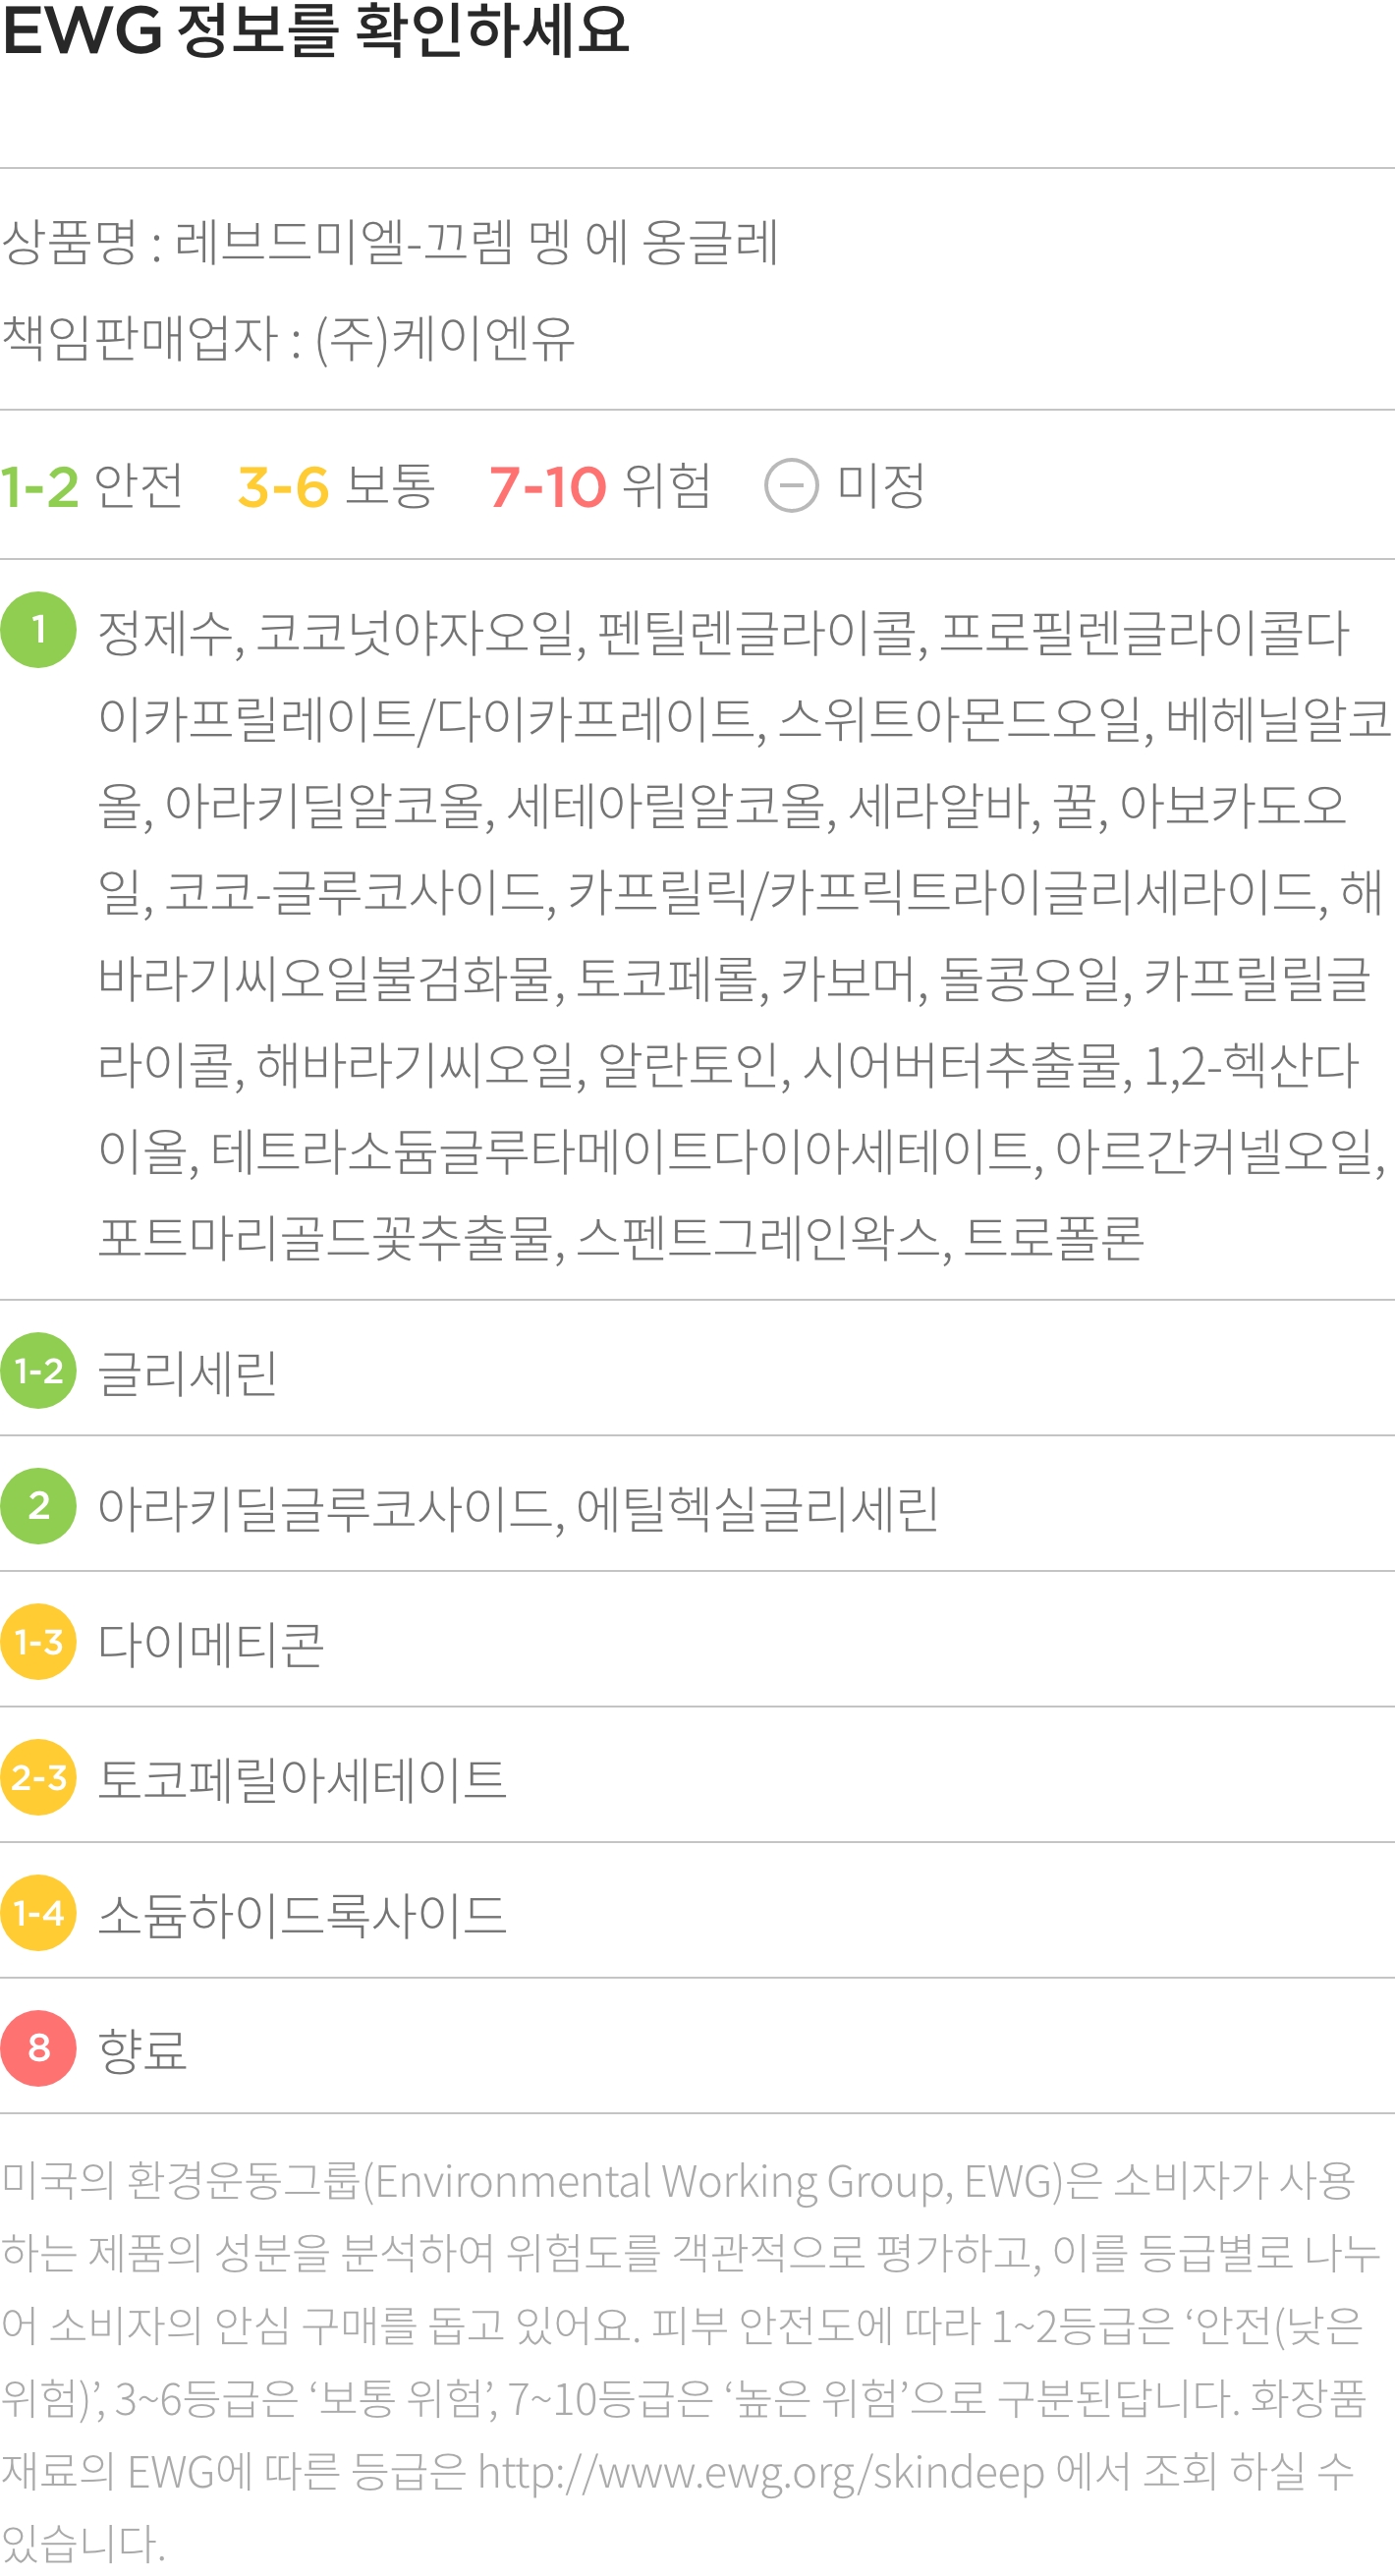Click the 소듐하이드록사이드 ingredient row
Screen dimensions: 1395x2576
point(697,1913)
